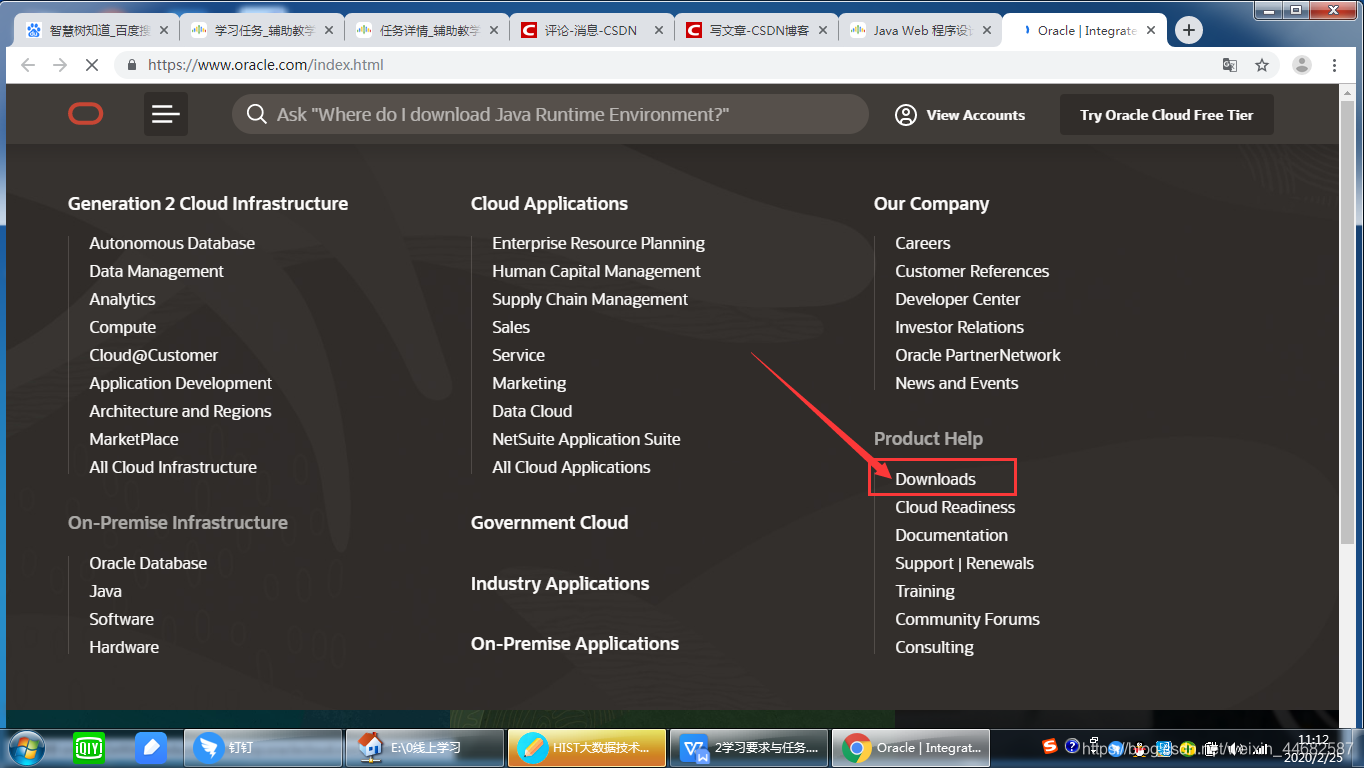This screenshot has width=1364, height=768.
Task: Open the NetSuite Application Suite link
Action: tap(586, 439)
